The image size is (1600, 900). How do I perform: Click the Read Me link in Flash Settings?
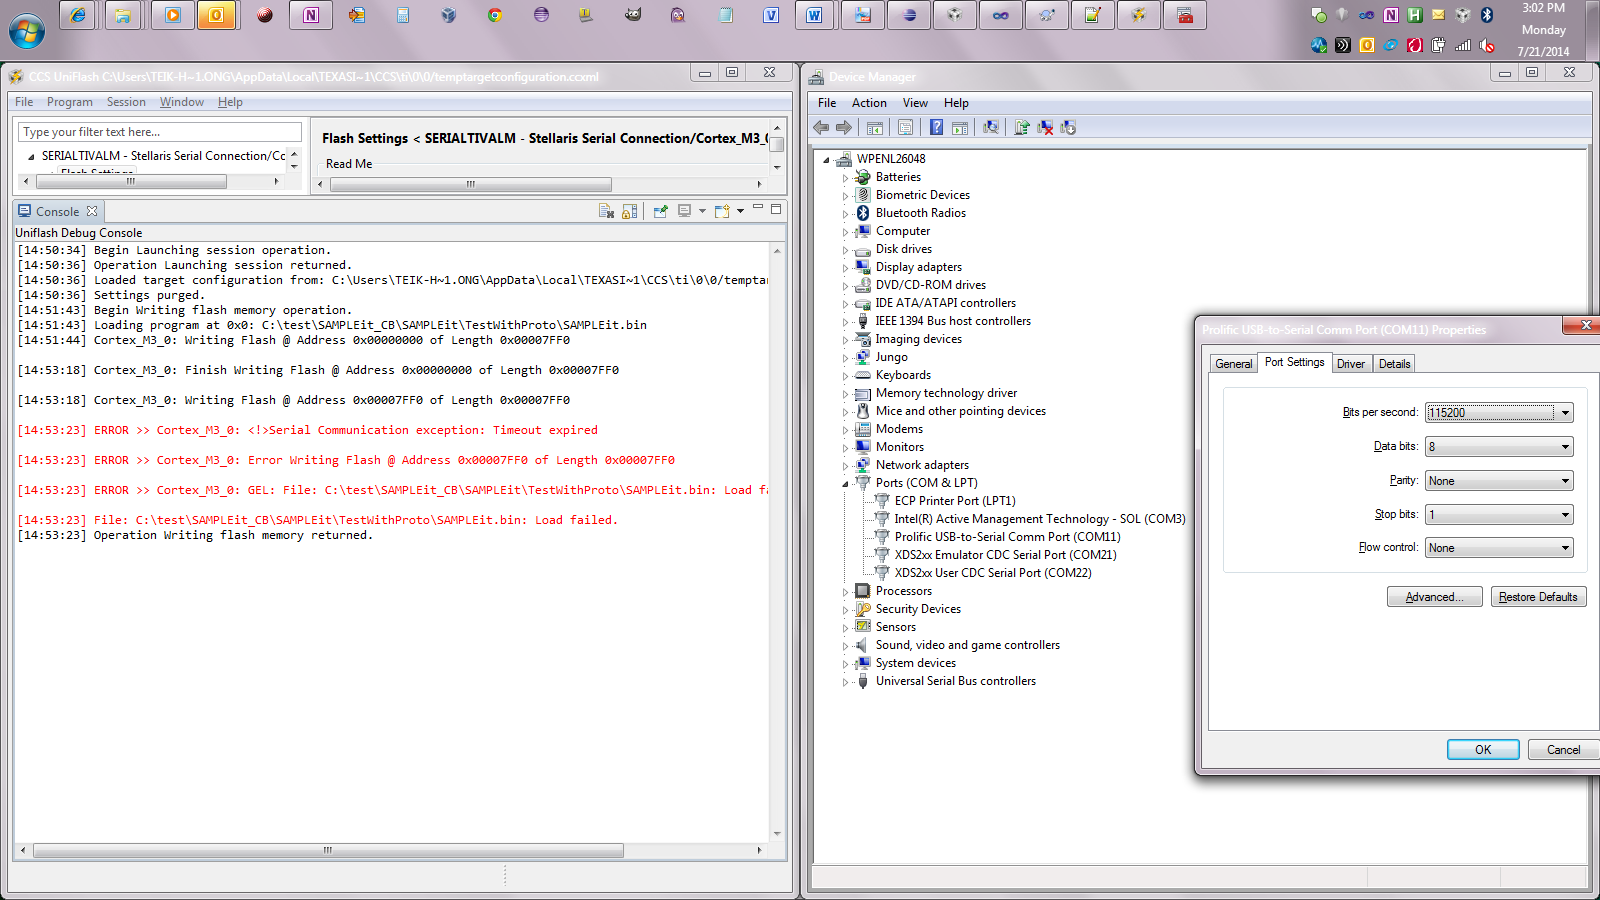(349, 164)
